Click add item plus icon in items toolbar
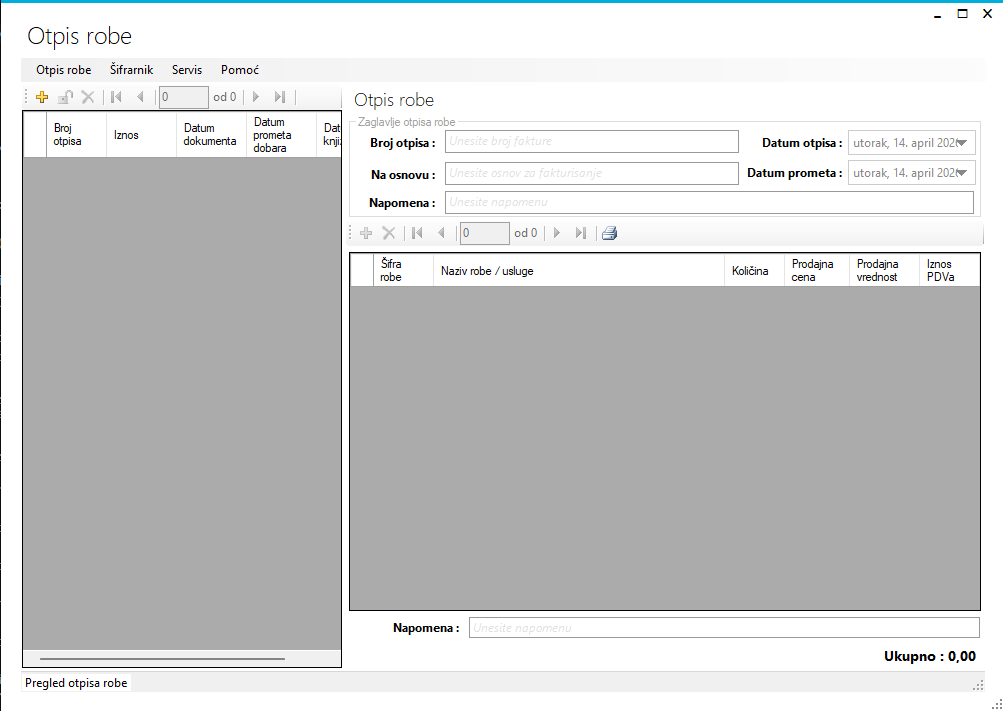The image size is (1003, 711). pos(366,233)
